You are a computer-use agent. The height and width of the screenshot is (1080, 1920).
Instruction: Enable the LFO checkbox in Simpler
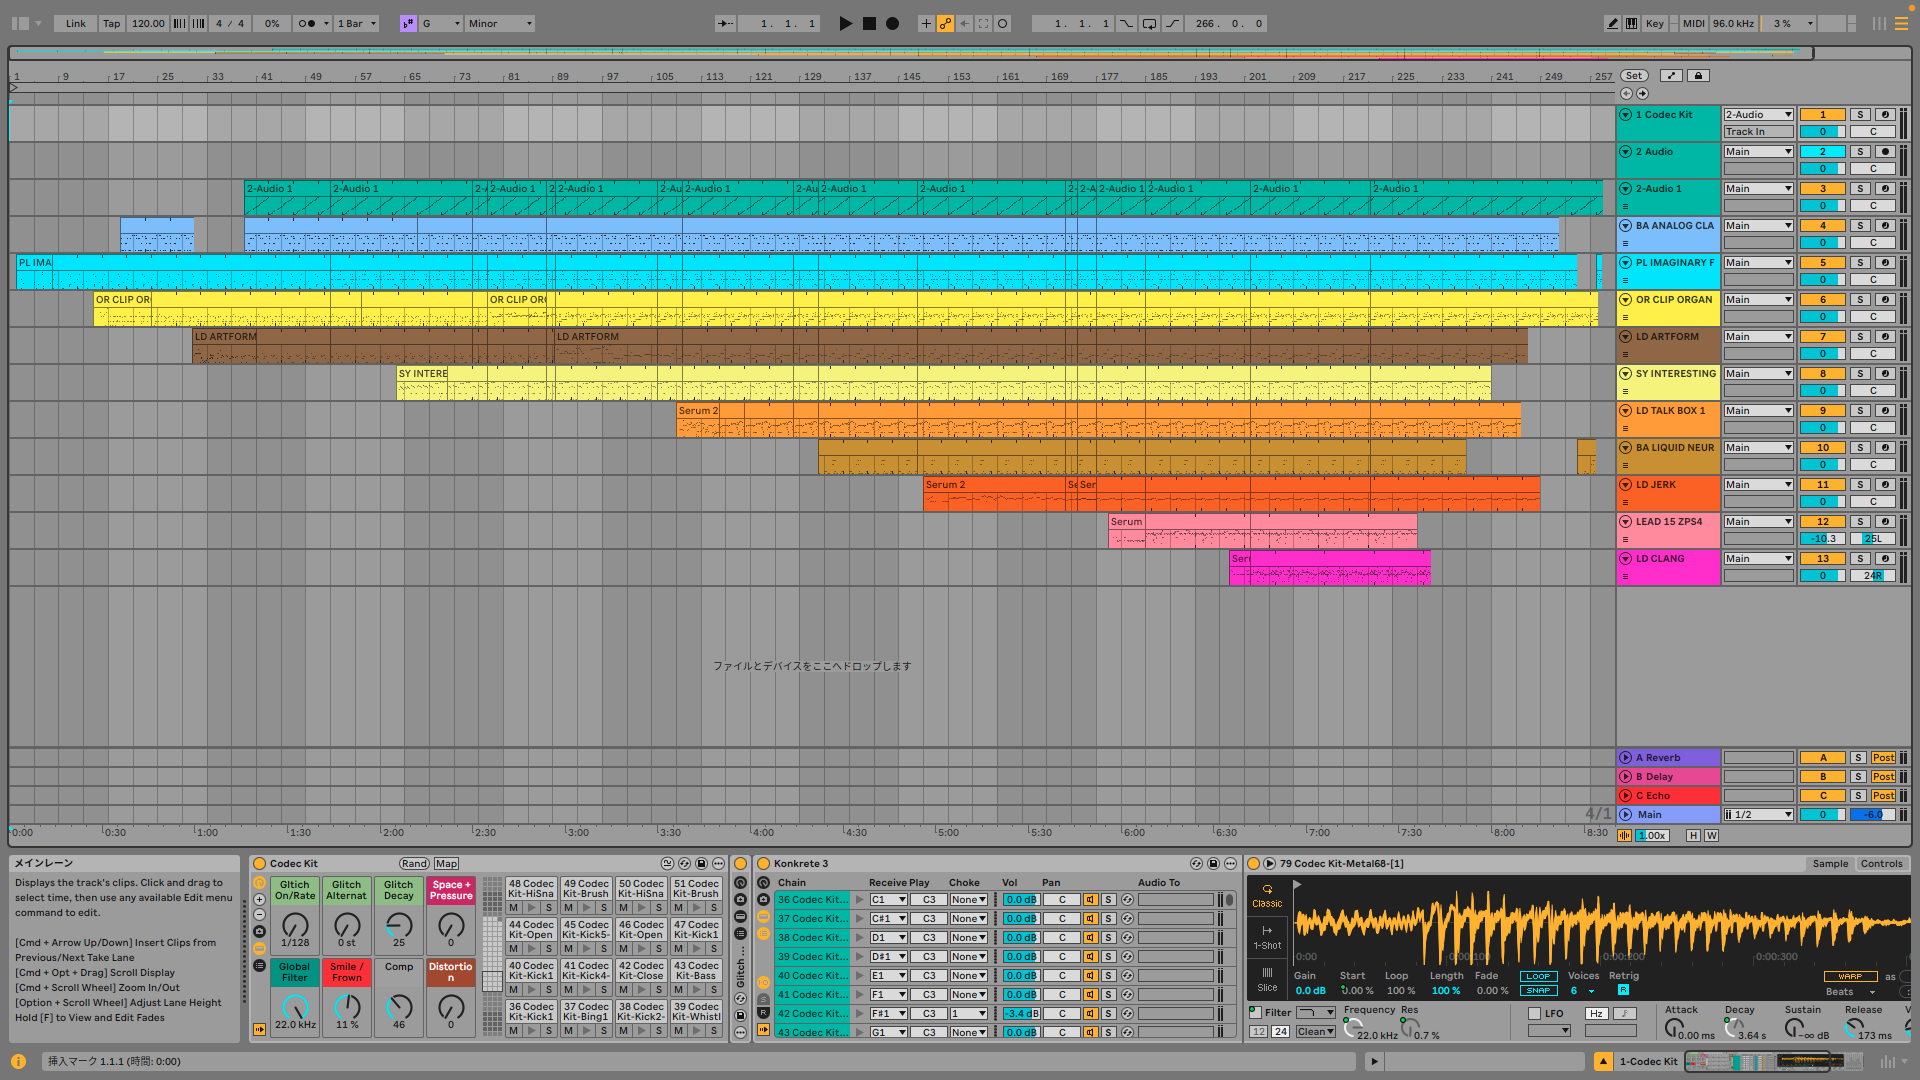click(1534, 1013)
